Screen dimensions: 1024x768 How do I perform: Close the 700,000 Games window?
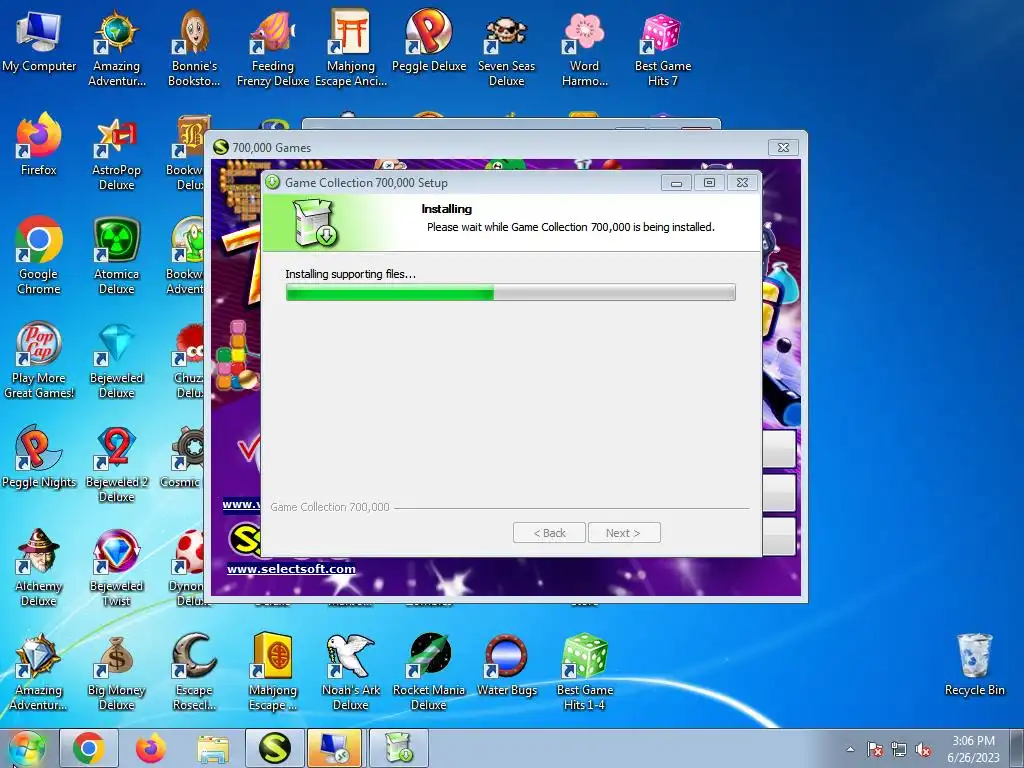coord(783,148)
